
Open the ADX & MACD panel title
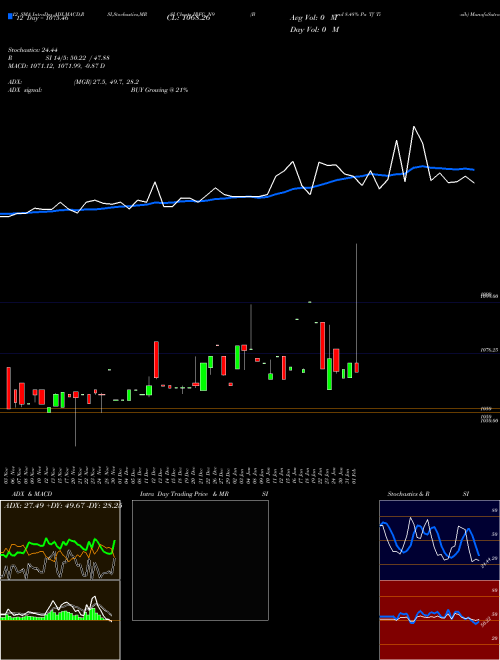32,494
